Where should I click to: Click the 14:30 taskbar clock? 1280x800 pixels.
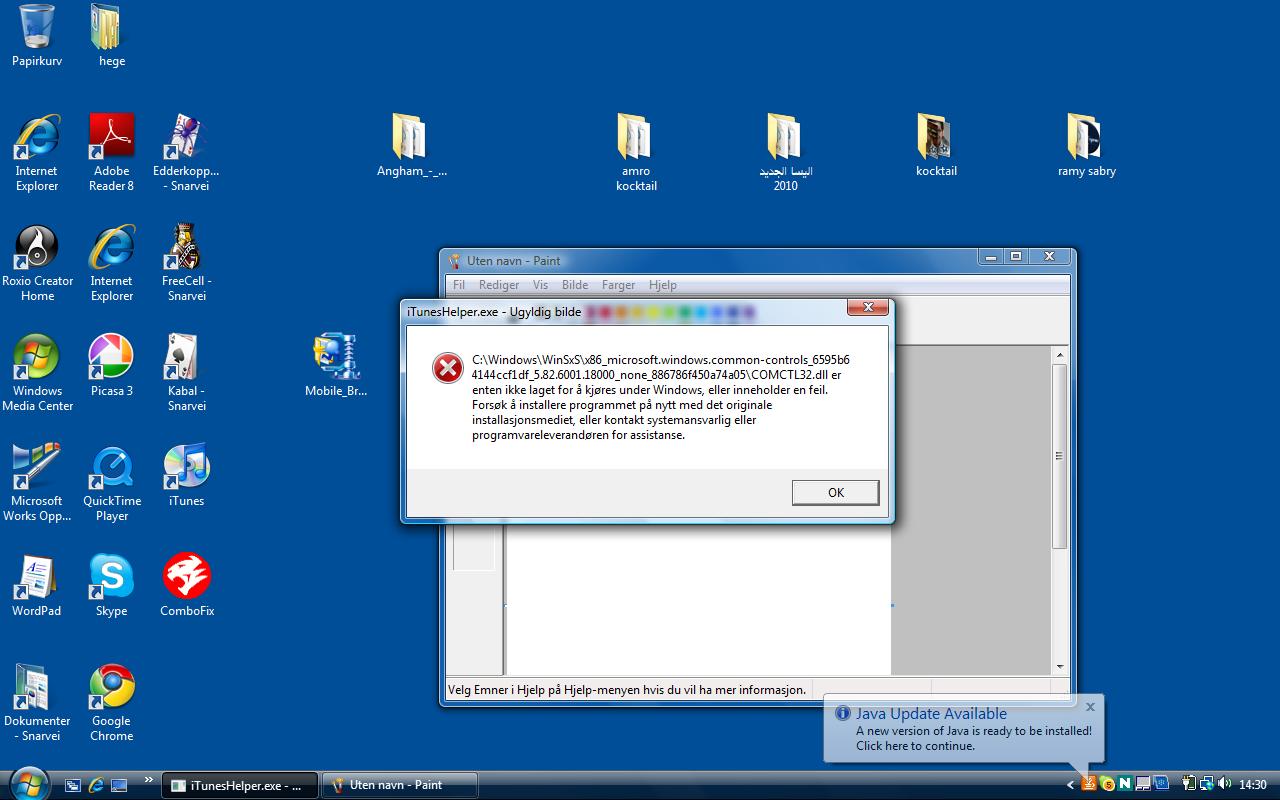[x=1252, y=785]
